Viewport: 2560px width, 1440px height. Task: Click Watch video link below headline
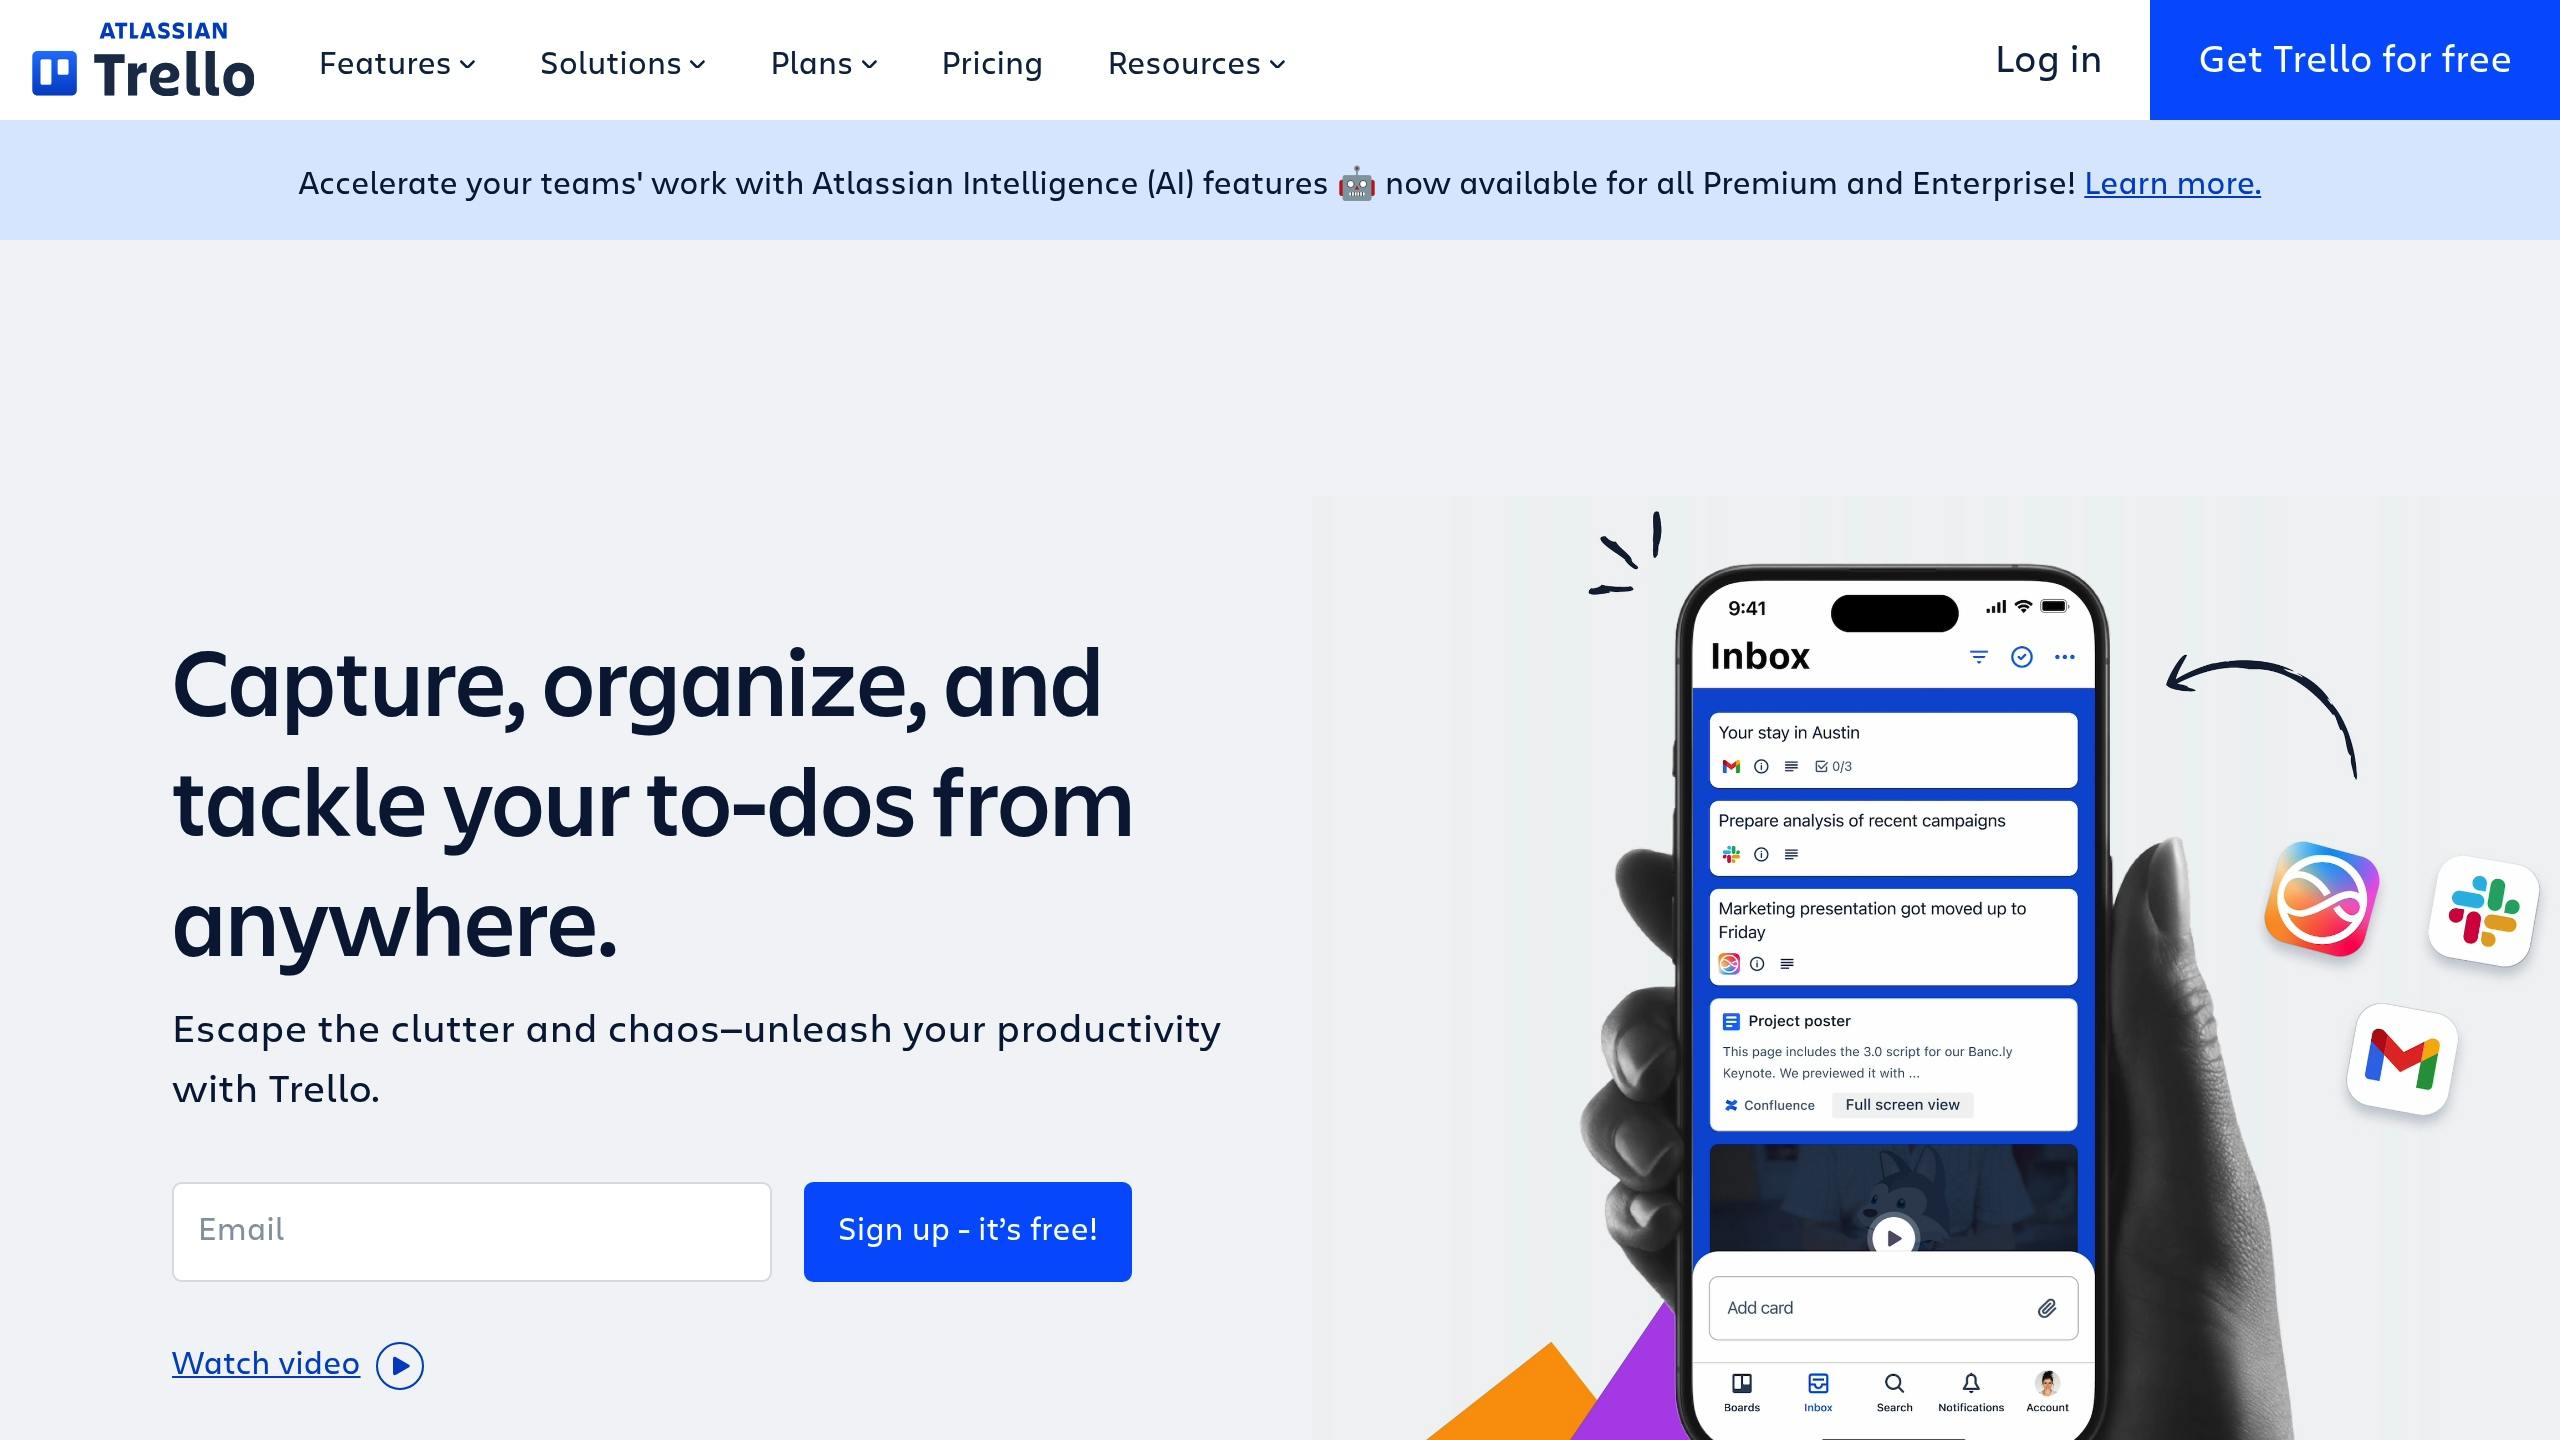point(295,1363)
